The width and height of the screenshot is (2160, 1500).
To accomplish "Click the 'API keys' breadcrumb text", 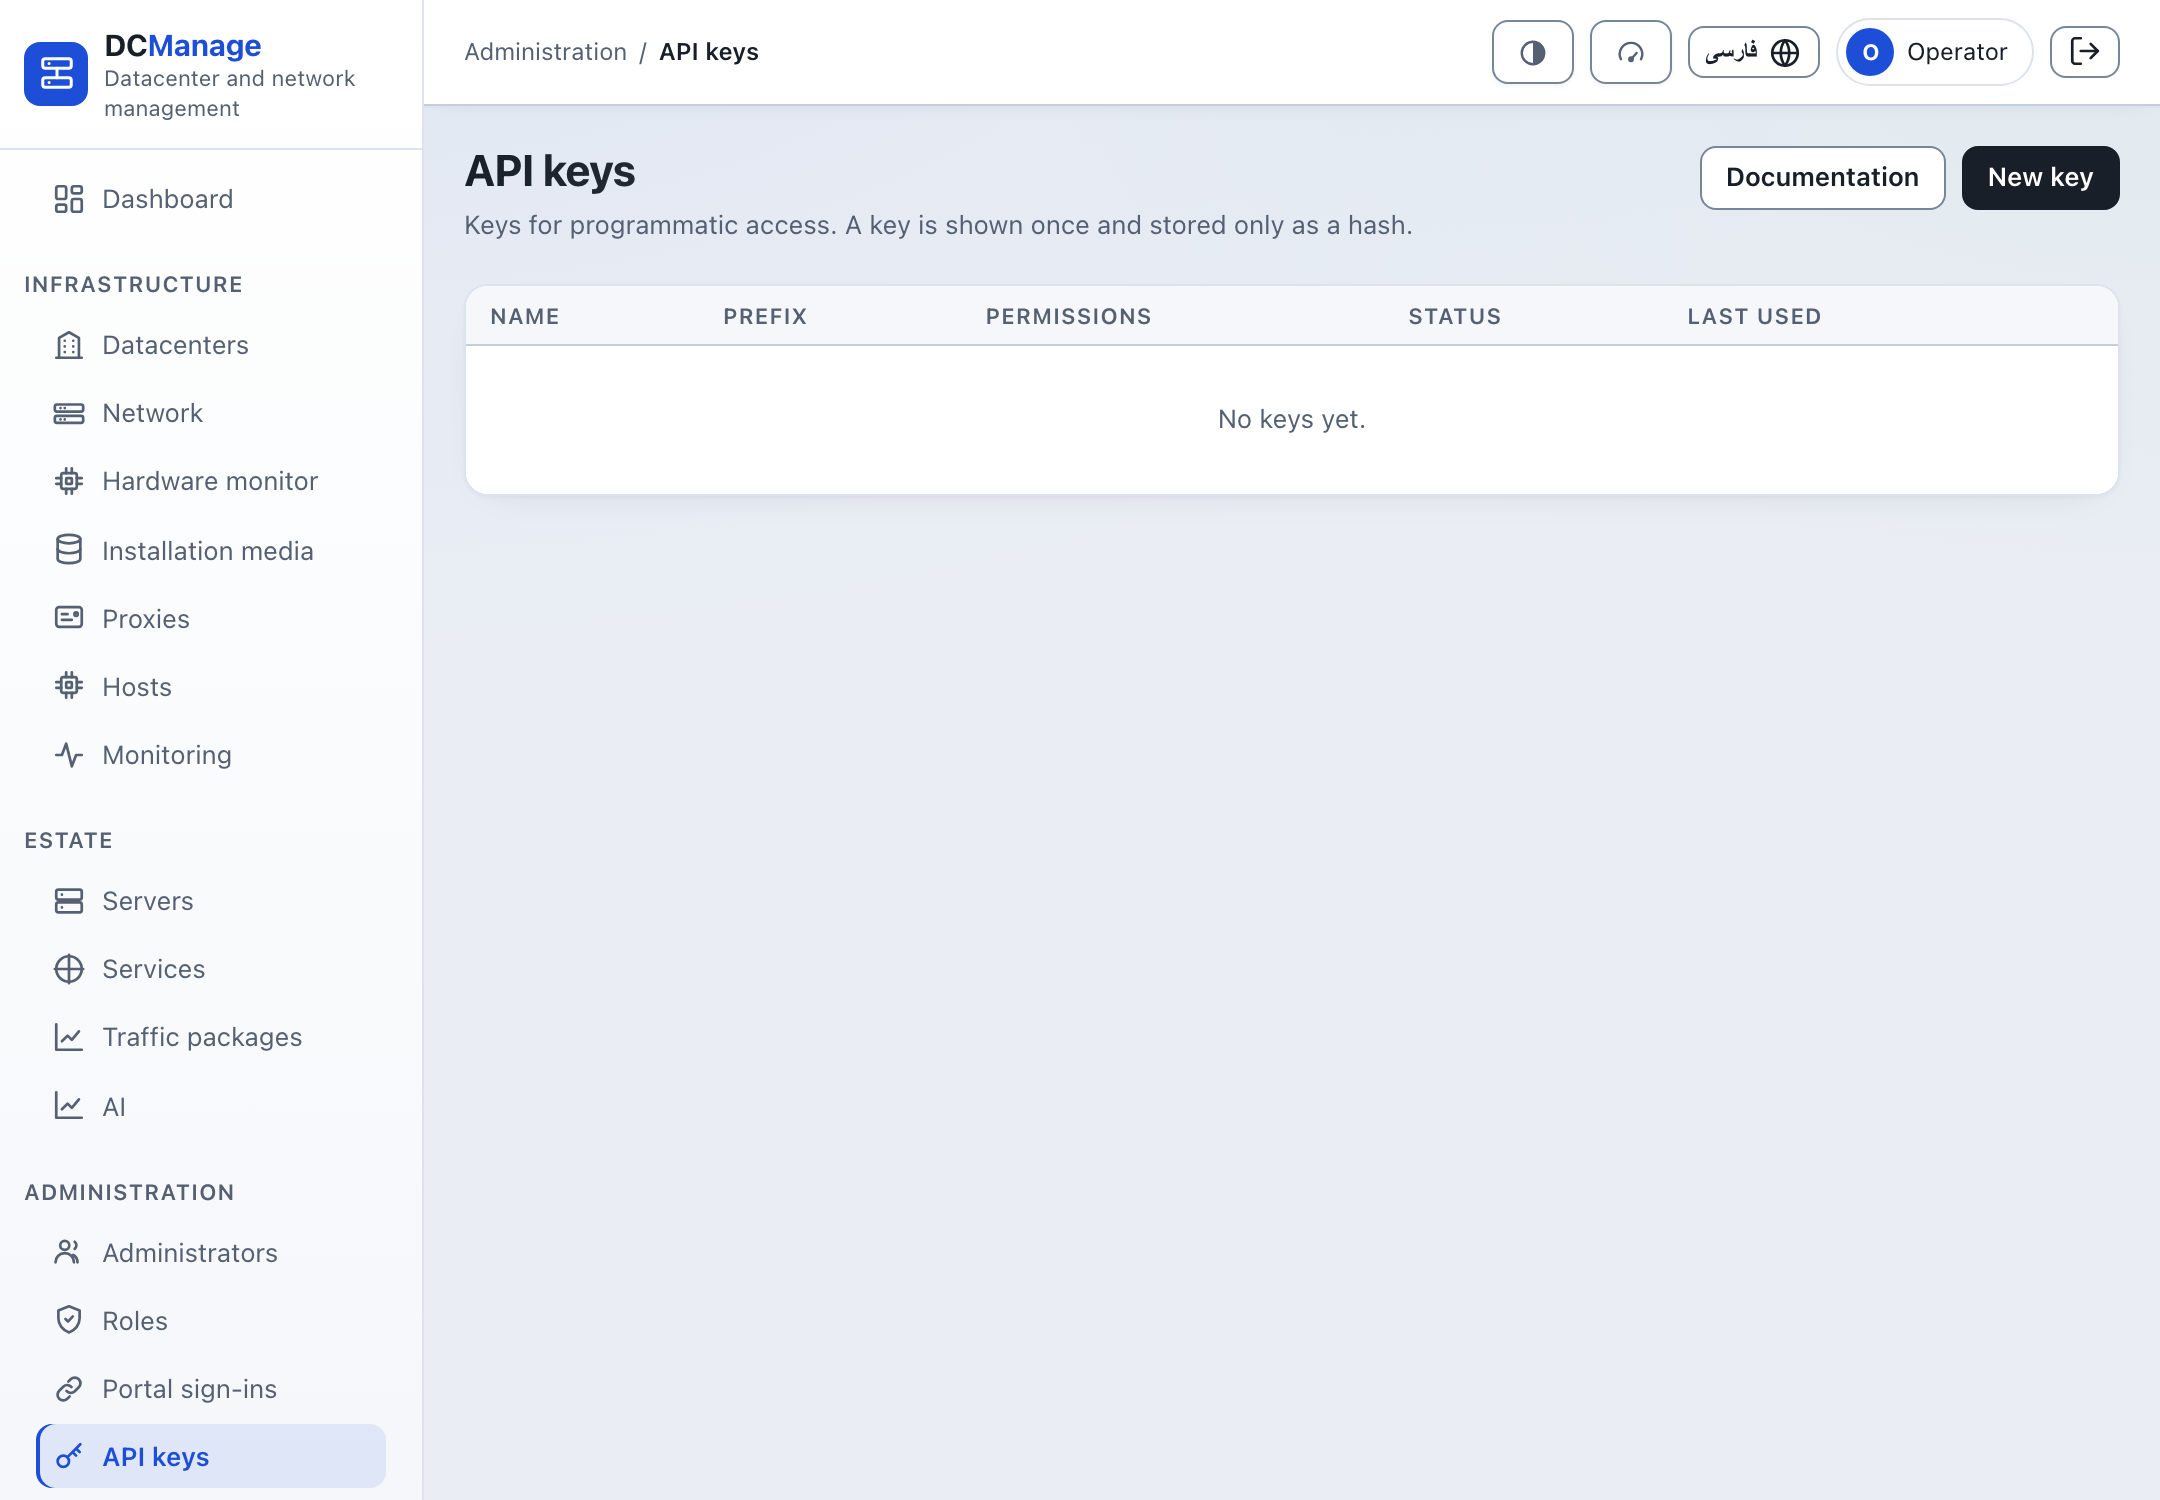I will [x=709, y=52].
